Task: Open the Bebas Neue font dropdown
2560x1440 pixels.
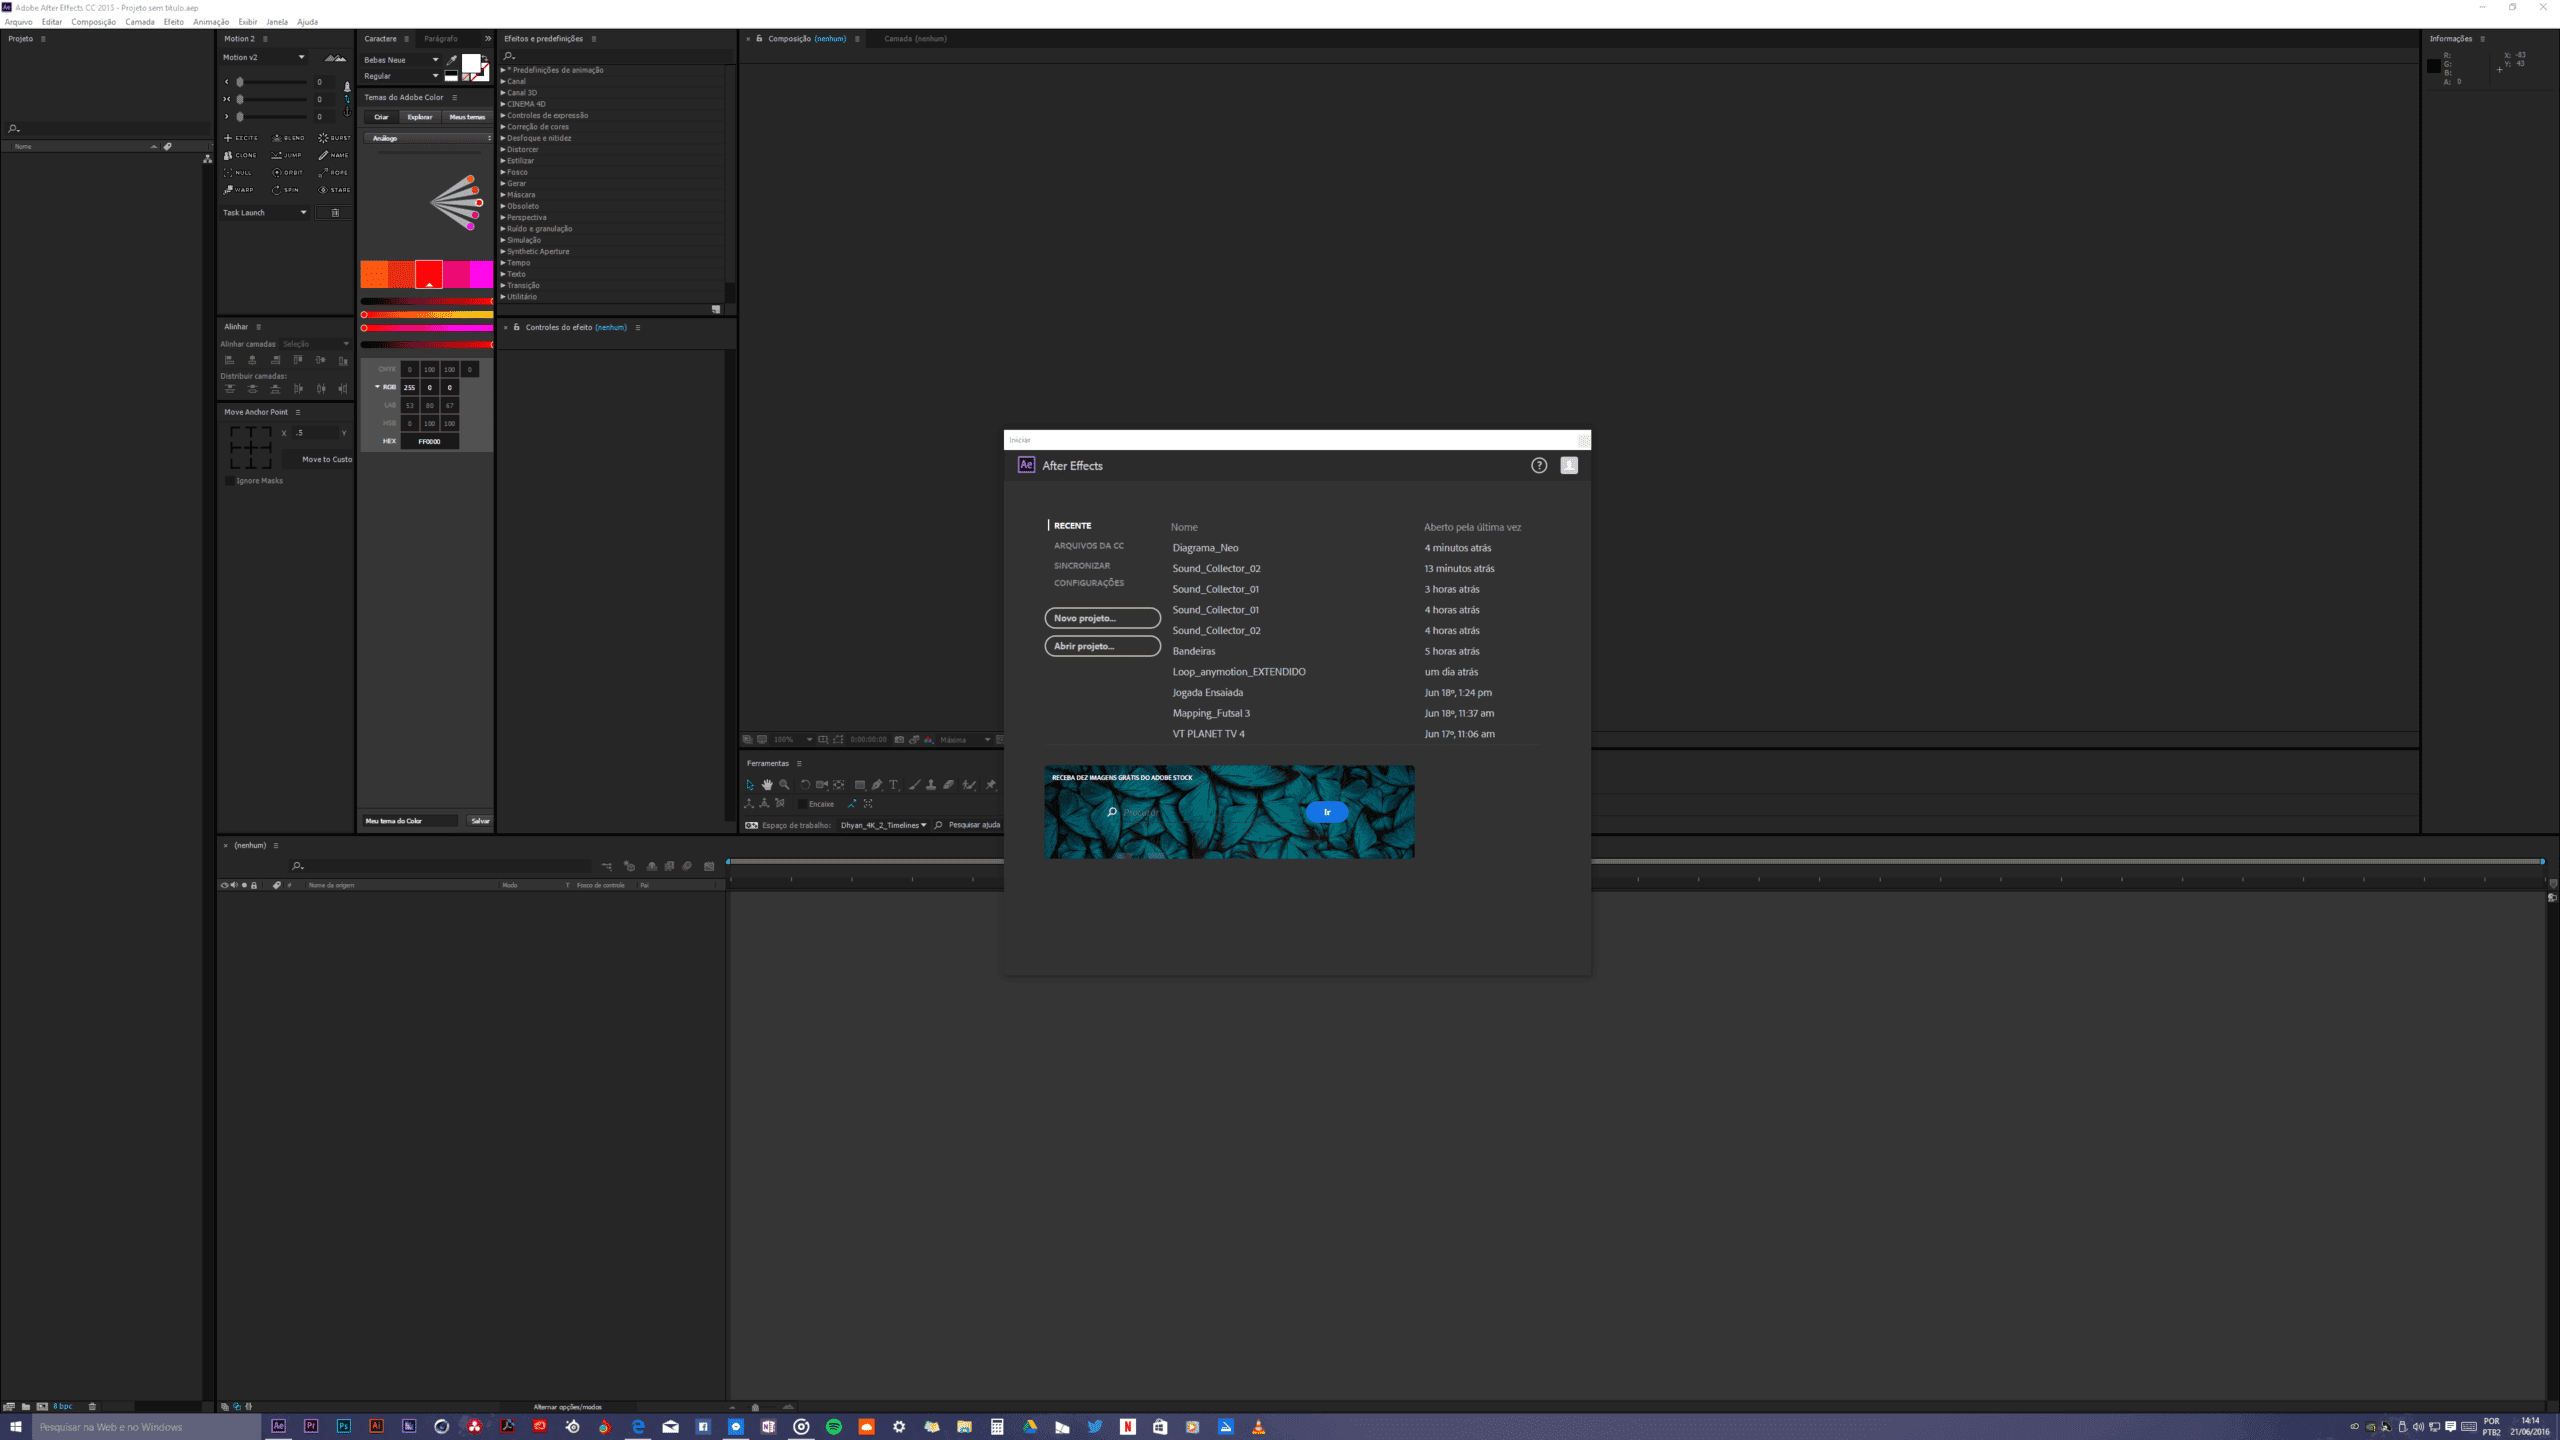Action: [401, 60]
